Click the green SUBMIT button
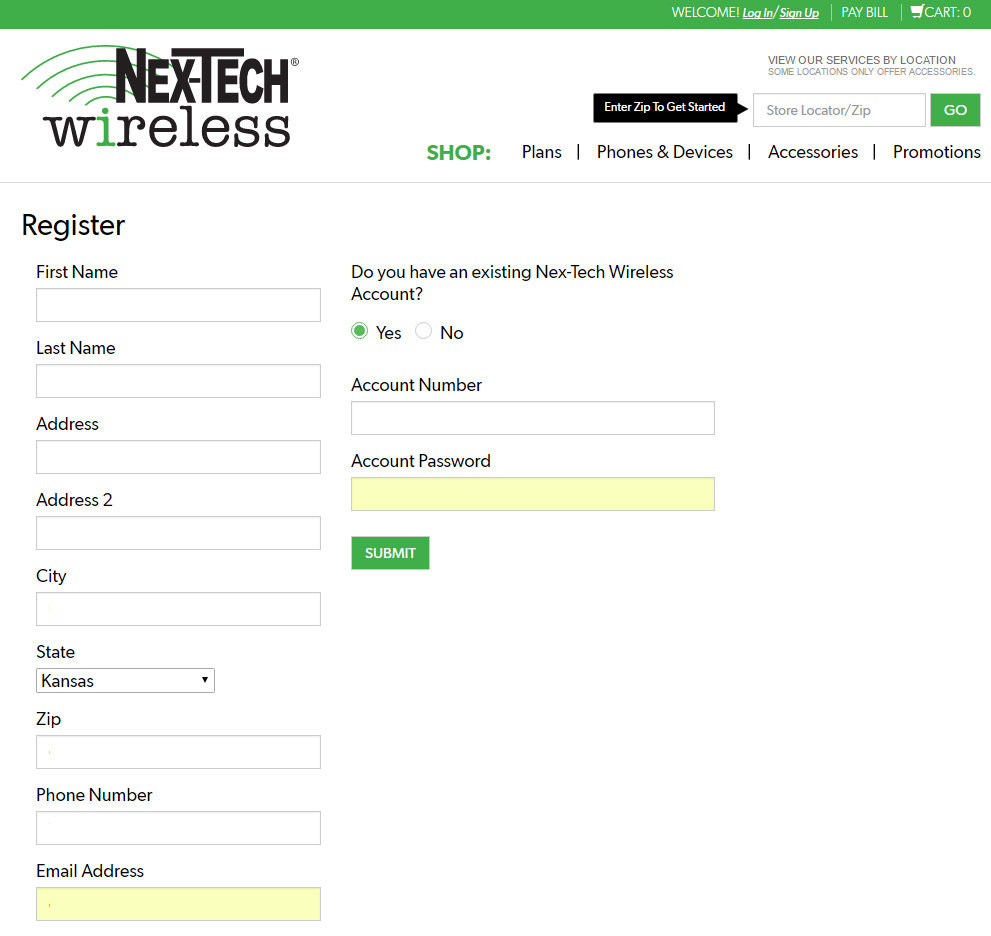 390,553
